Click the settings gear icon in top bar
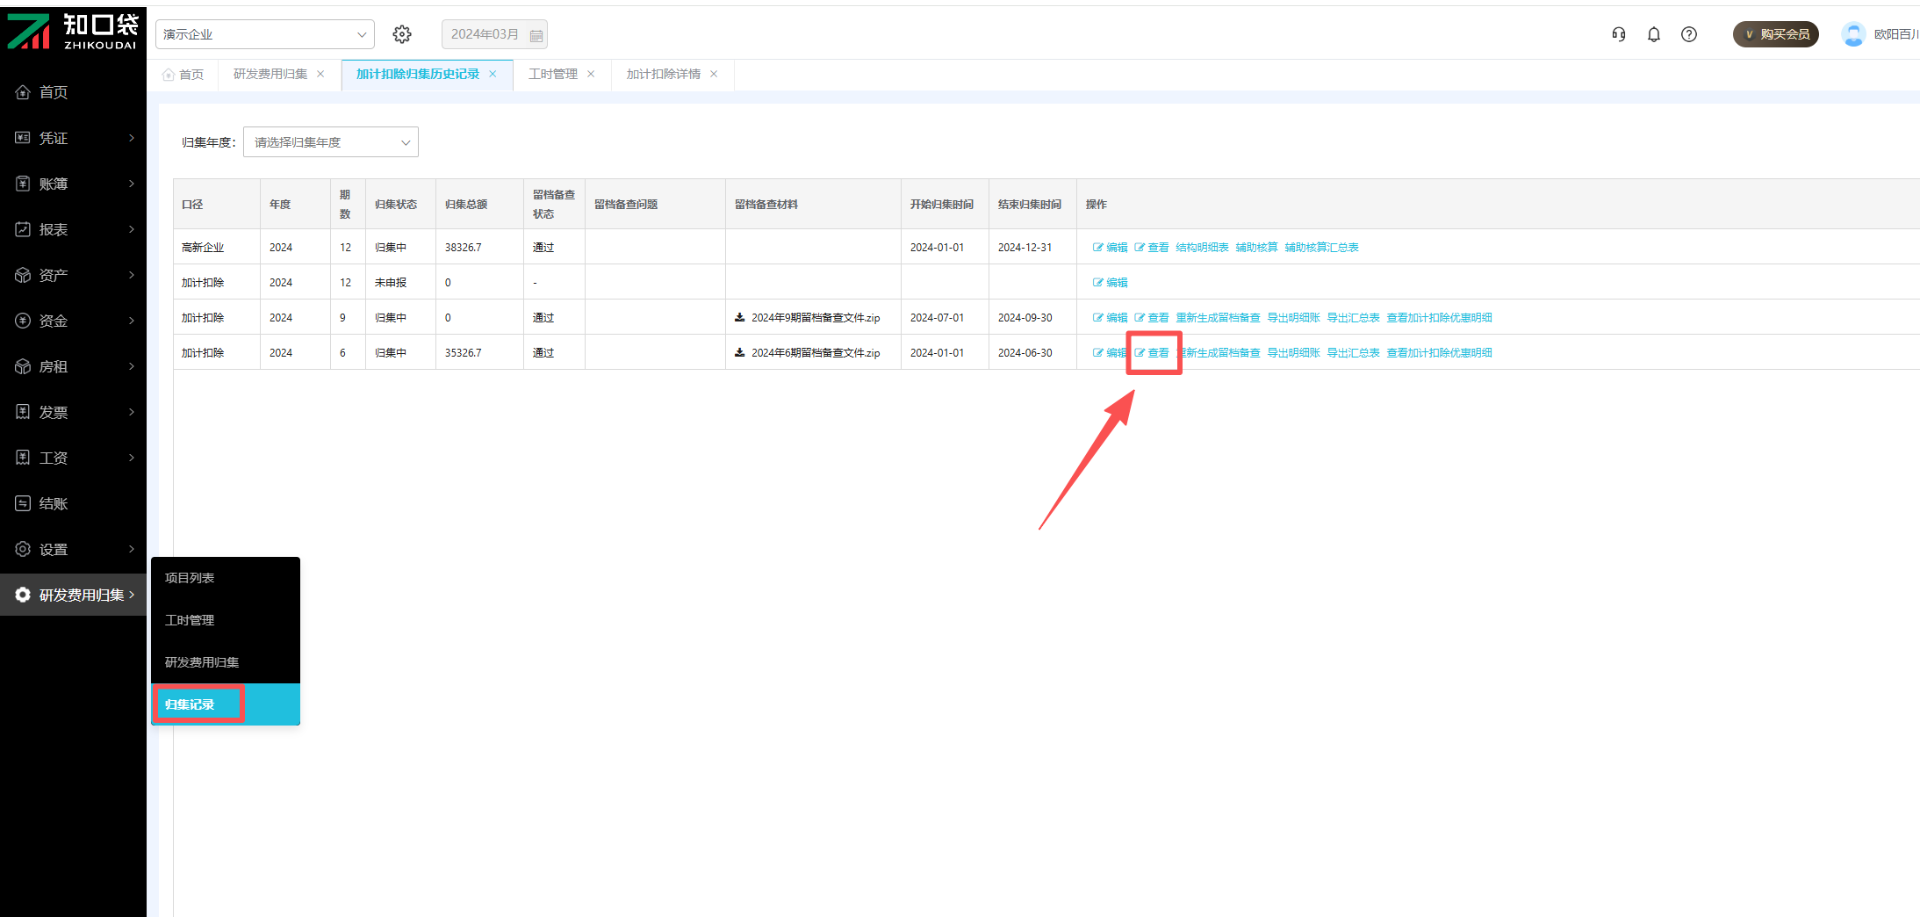Screen dimensions: 1920x917 pyautogui.click(x=402, y=35)
